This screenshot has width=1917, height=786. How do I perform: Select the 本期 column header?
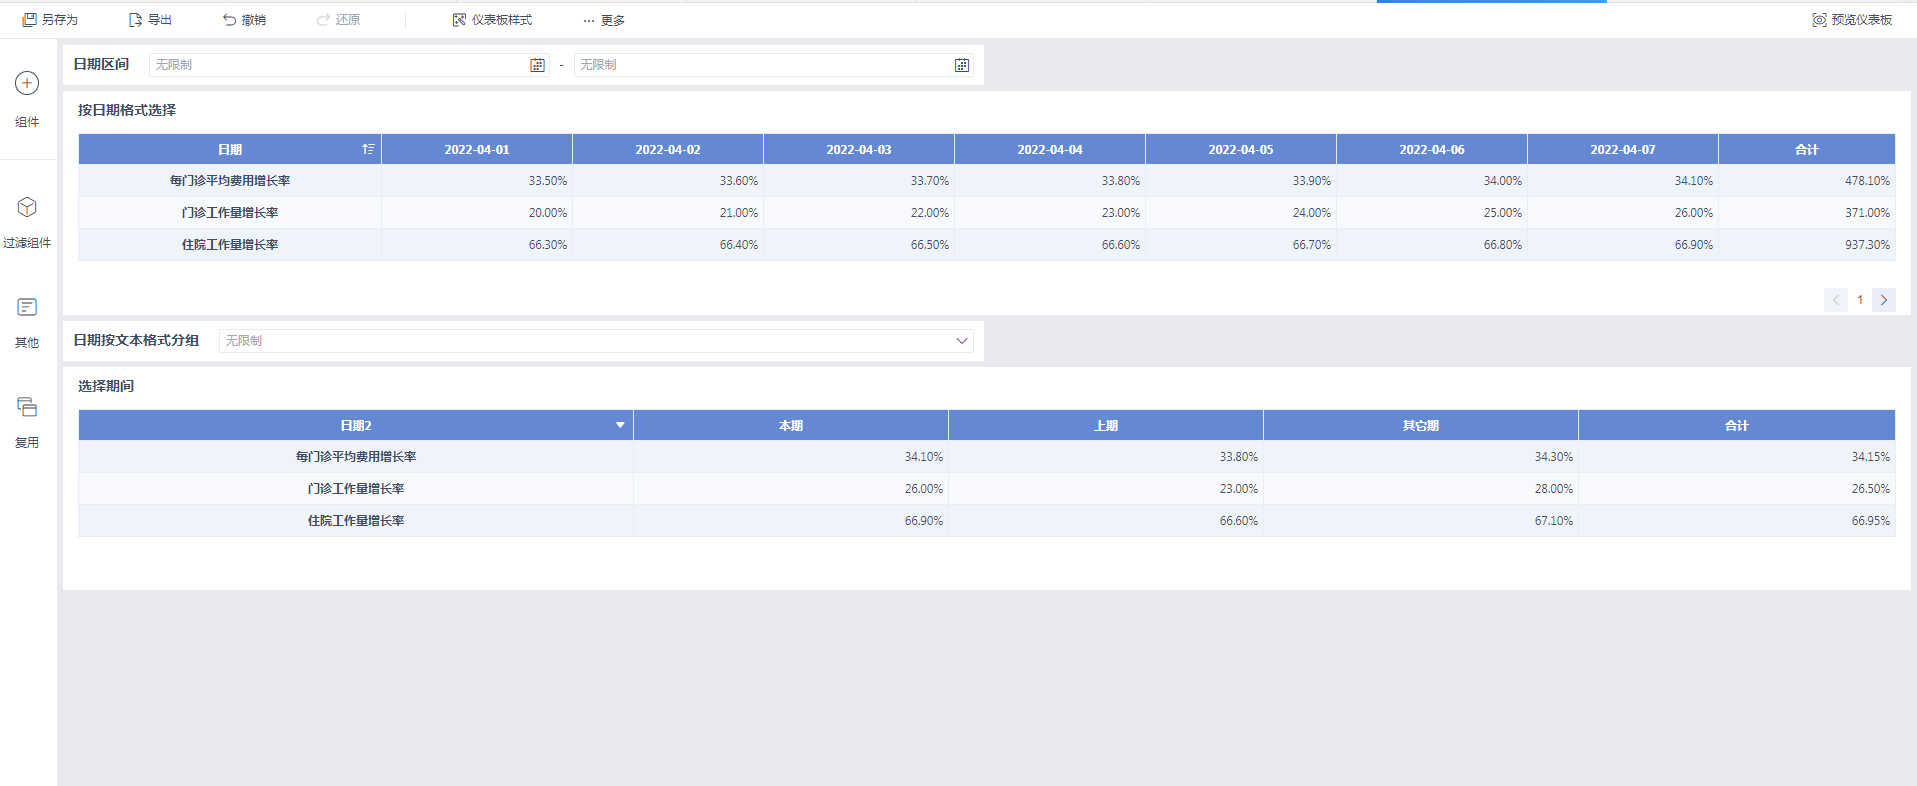(791, 425)
